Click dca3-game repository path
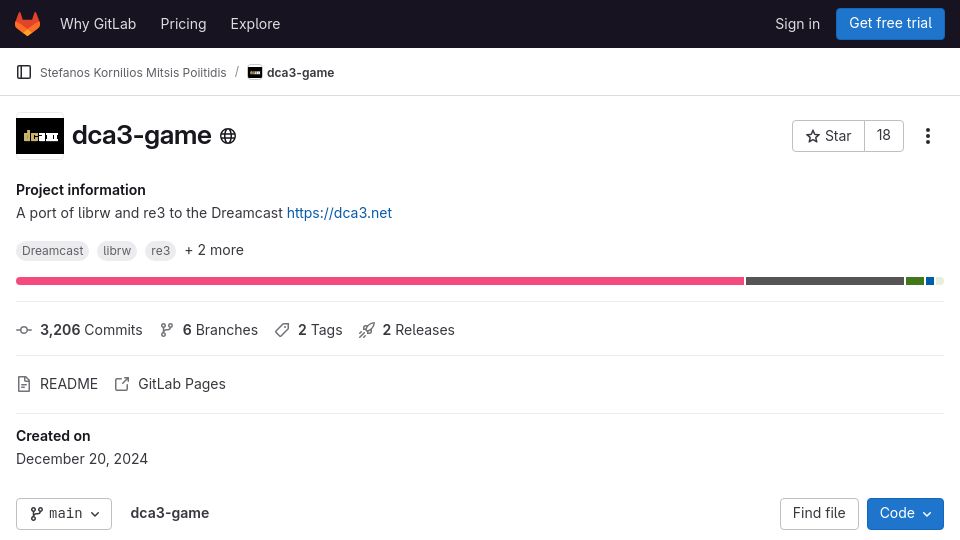 tap(170, 513)
